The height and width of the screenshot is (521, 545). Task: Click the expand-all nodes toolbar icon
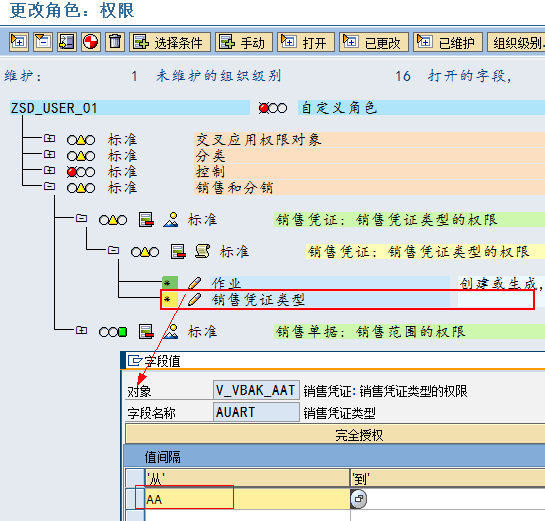(19, 42)
